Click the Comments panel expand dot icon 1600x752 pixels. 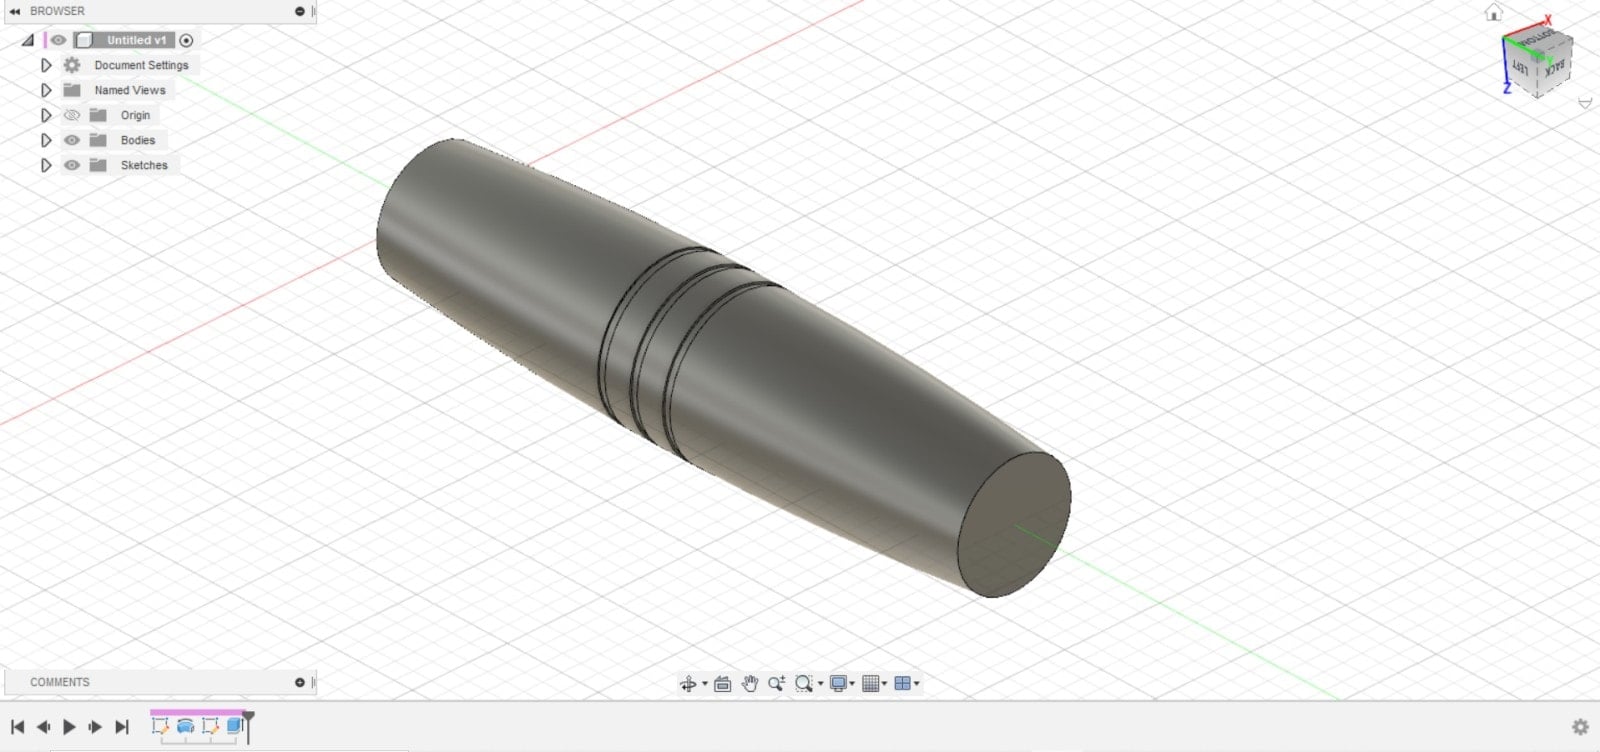[x=299, y=682]
